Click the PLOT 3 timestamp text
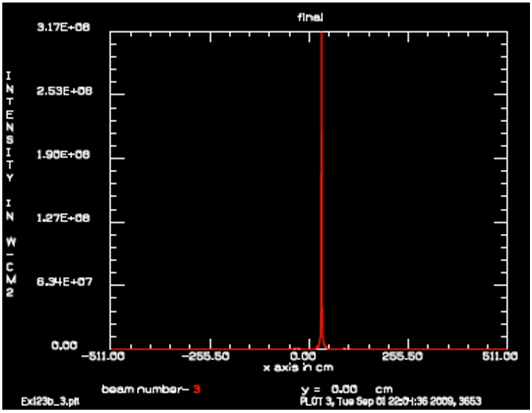532x413 pixels. point(391,401)
